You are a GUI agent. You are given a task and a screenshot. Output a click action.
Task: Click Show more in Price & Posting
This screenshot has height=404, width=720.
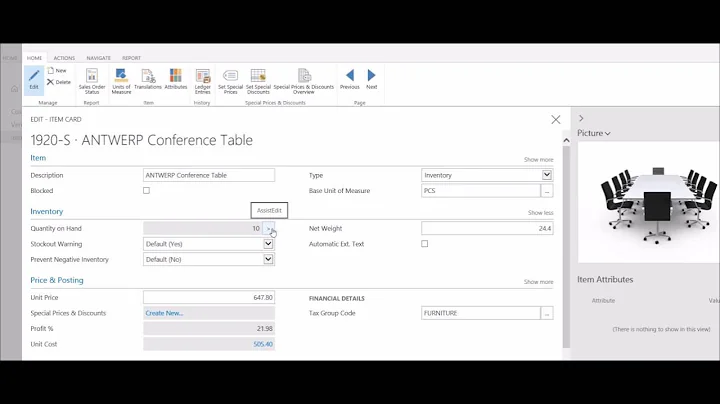(x=539, y=282)
